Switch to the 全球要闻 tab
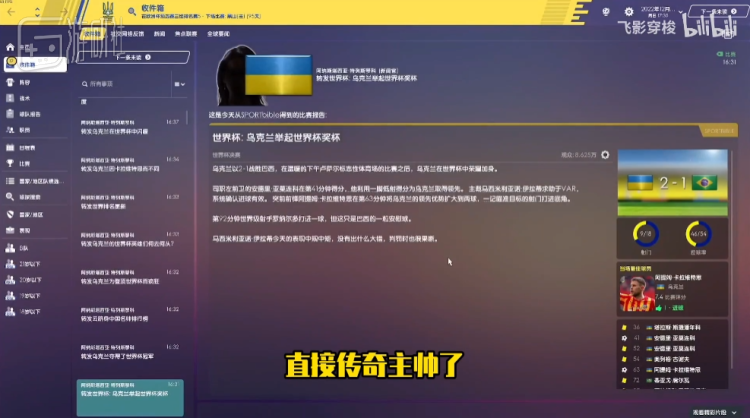 click(x=218, y=34)
